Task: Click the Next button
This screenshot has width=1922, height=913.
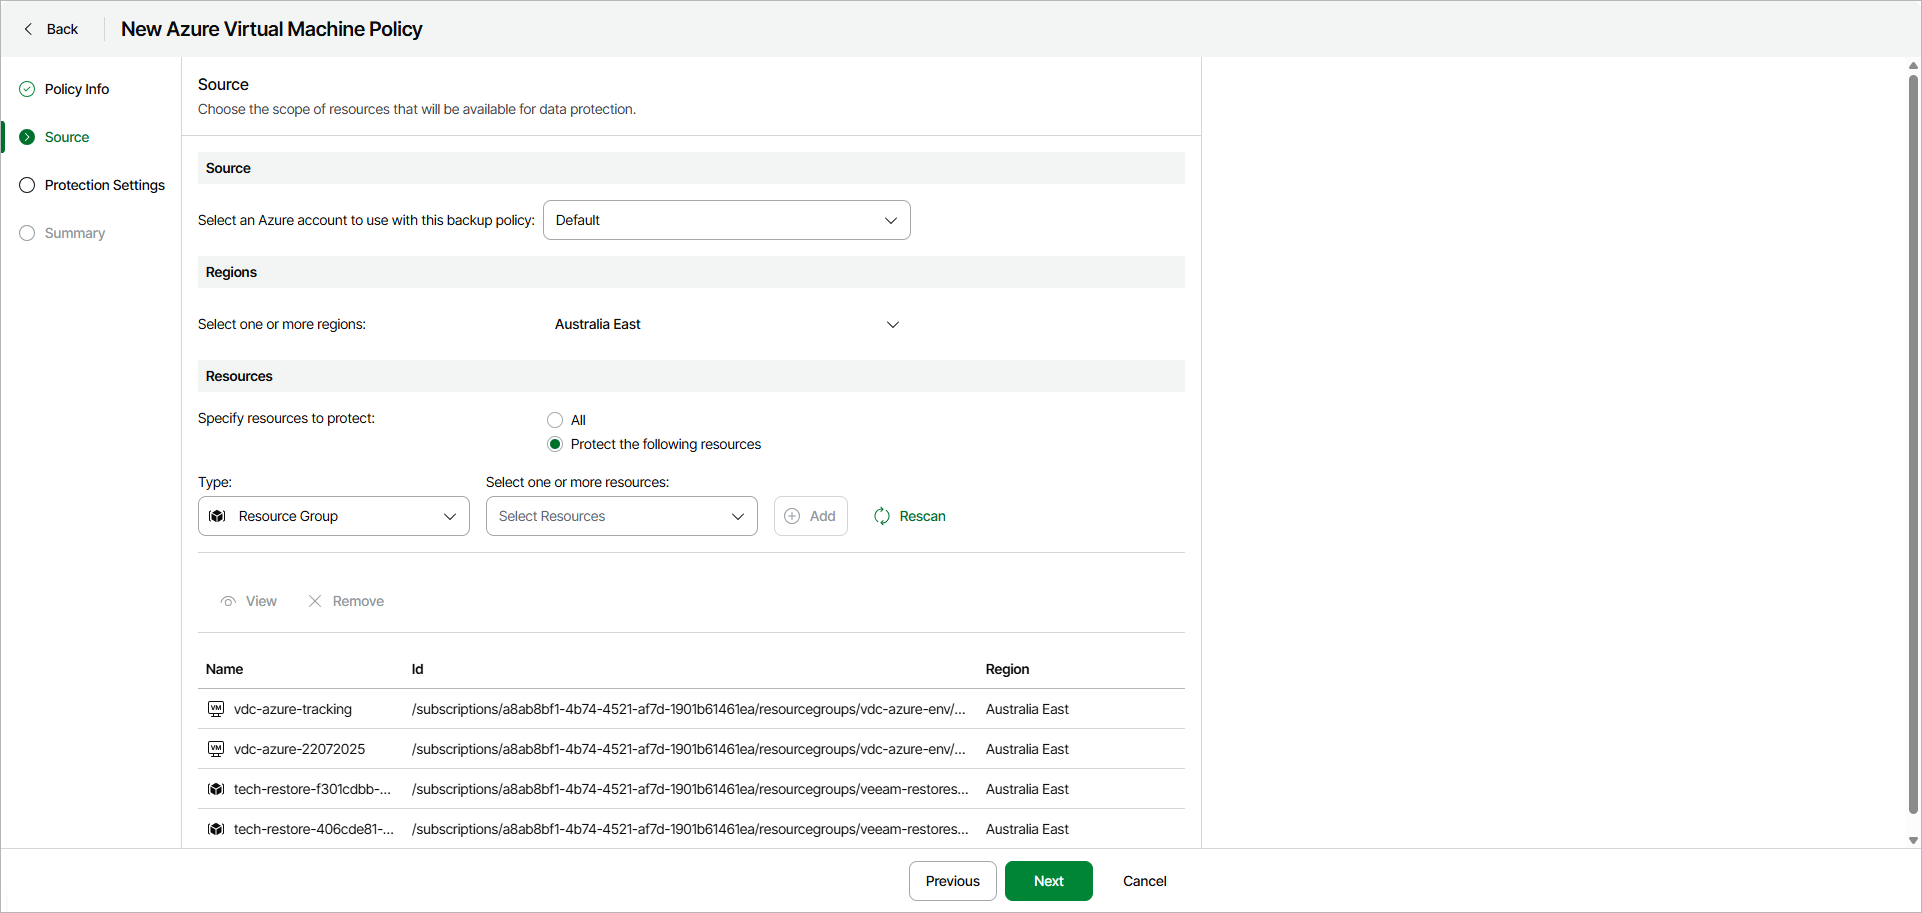Action: 1048,881
